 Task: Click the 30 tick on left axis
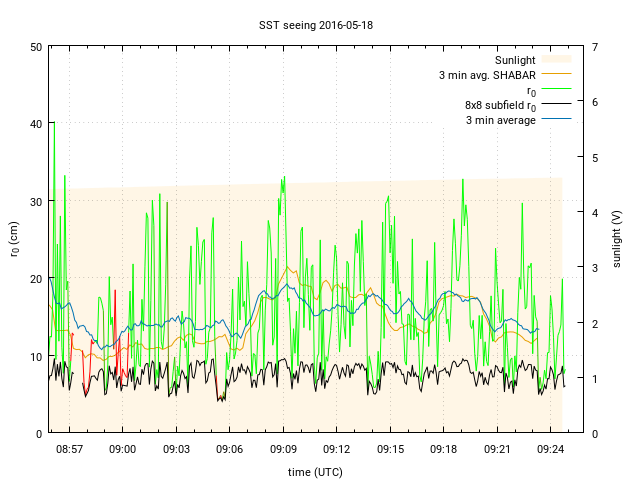click(x=35, y=202)
